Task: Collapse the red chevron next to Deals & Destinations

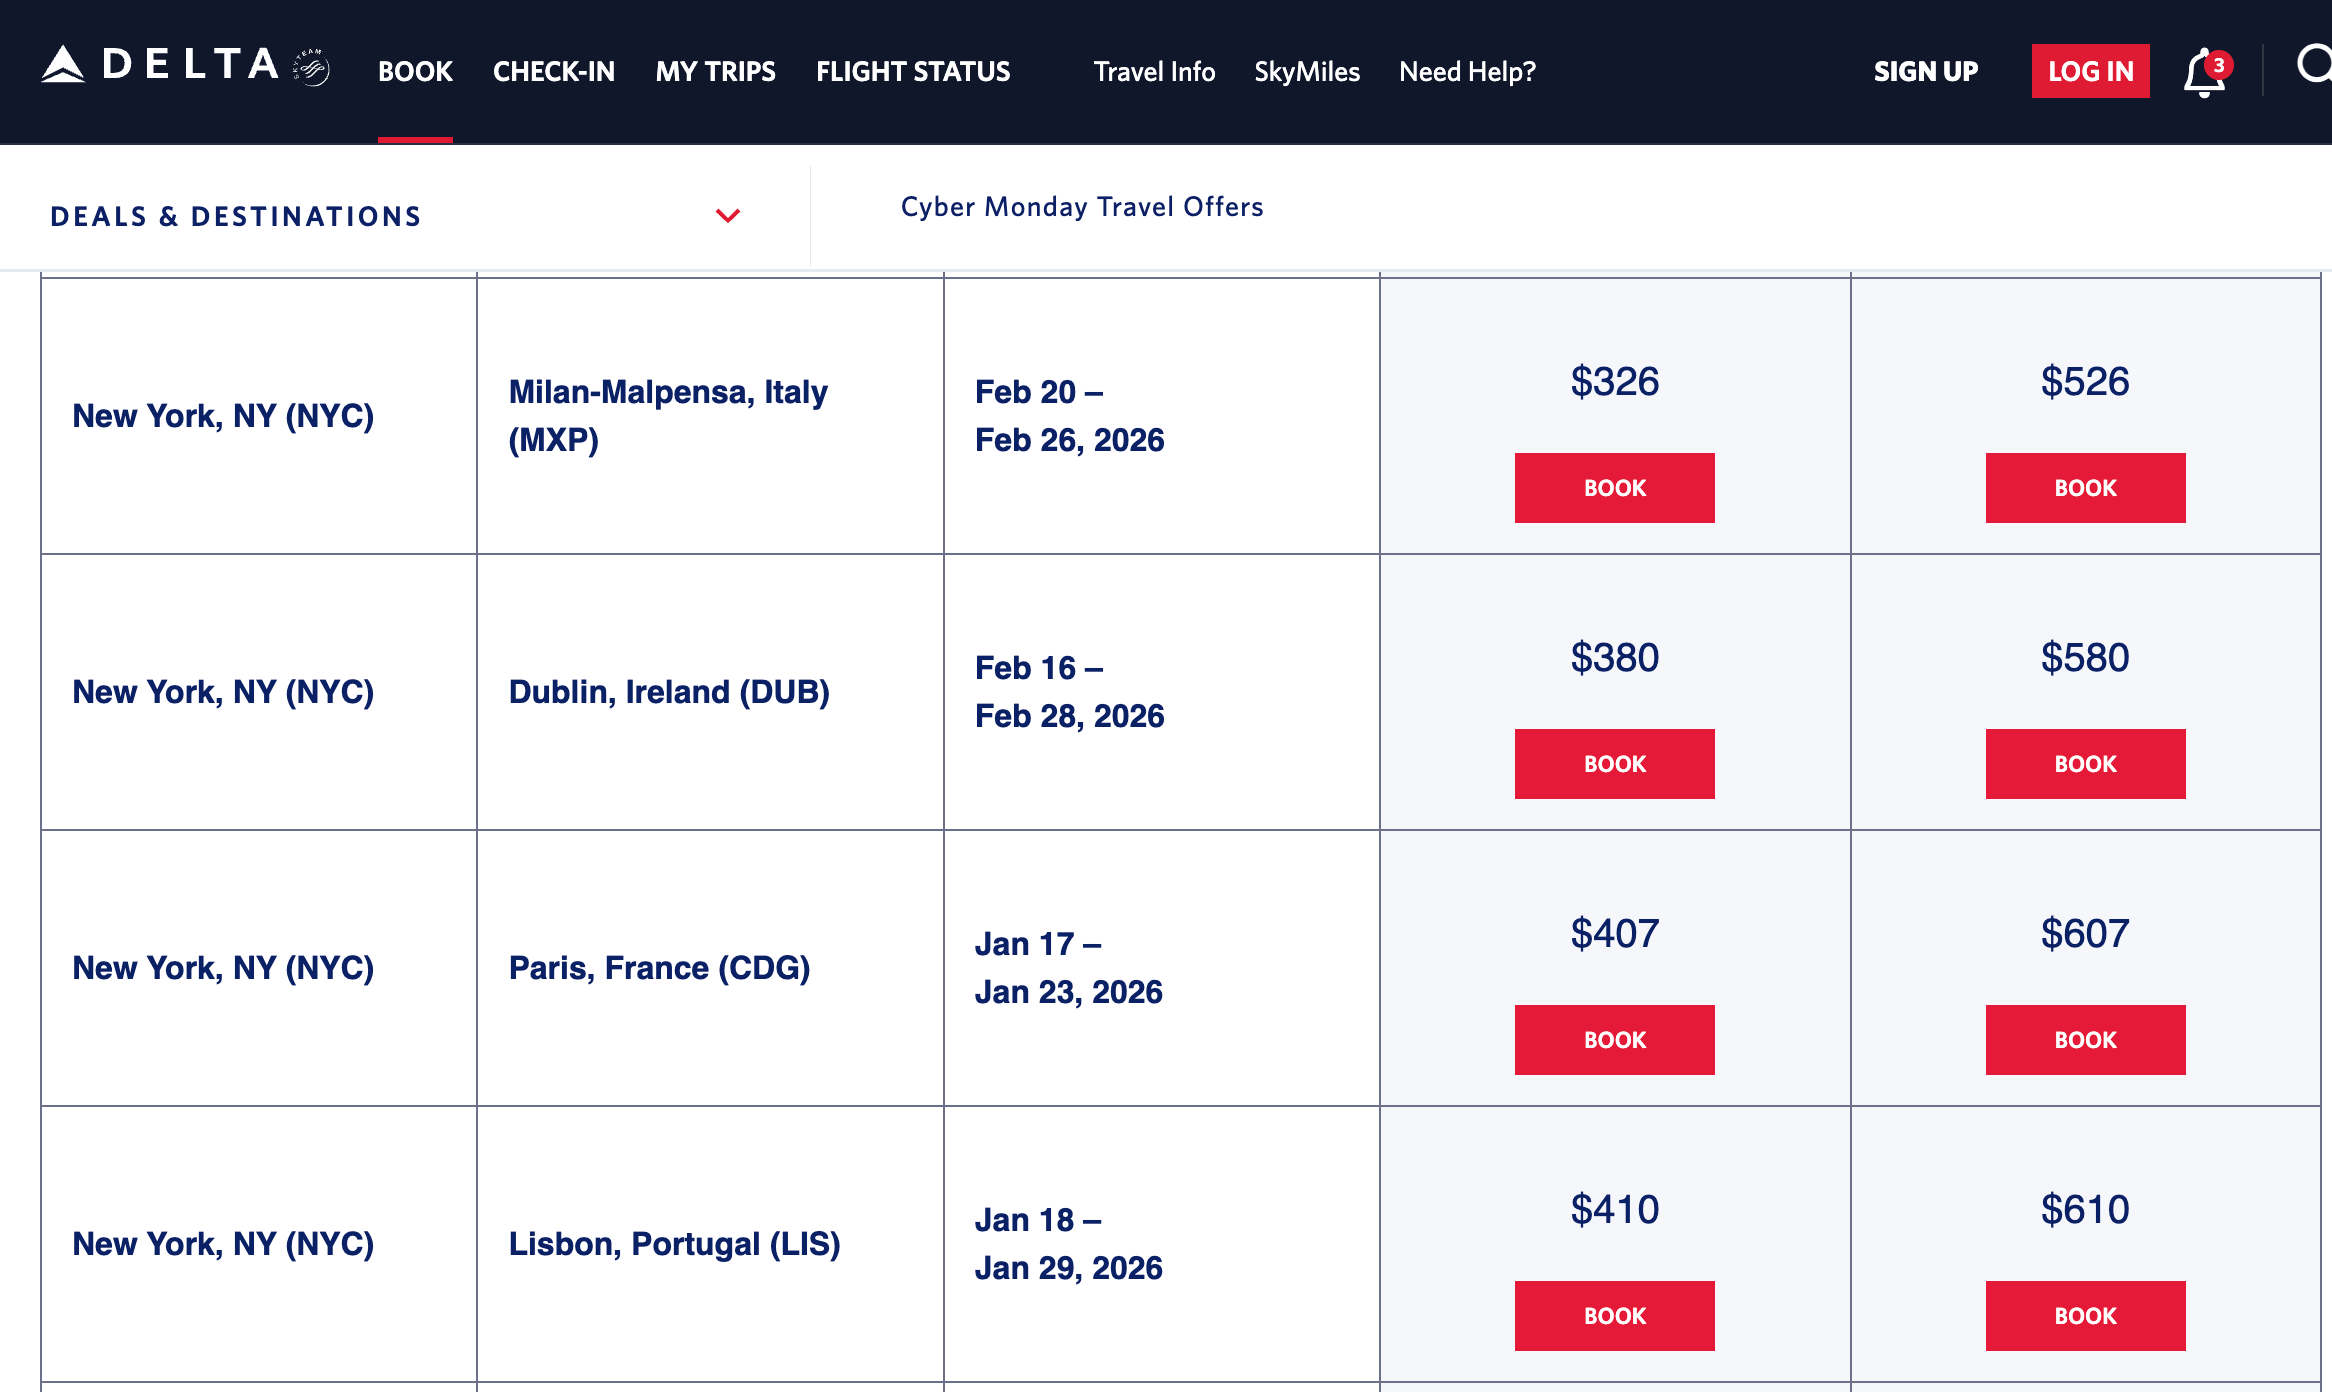Action: pos(728,215)
